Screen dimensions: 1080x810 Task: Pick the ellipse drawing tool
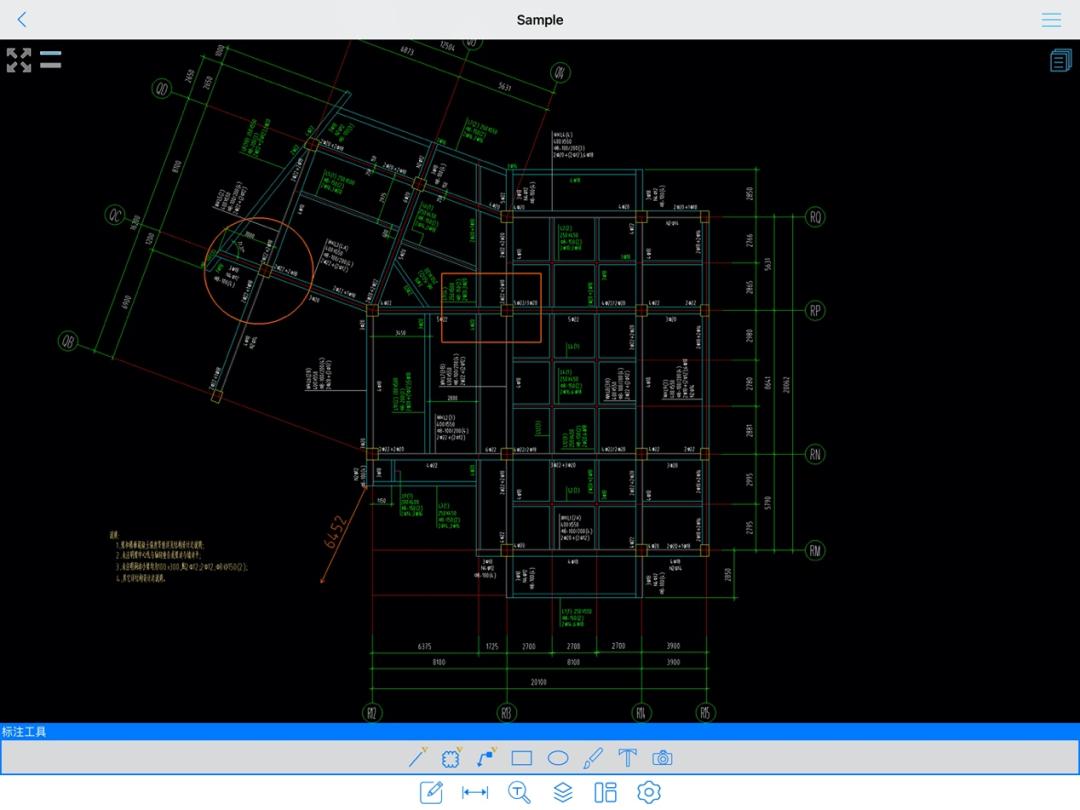point(558,758)
